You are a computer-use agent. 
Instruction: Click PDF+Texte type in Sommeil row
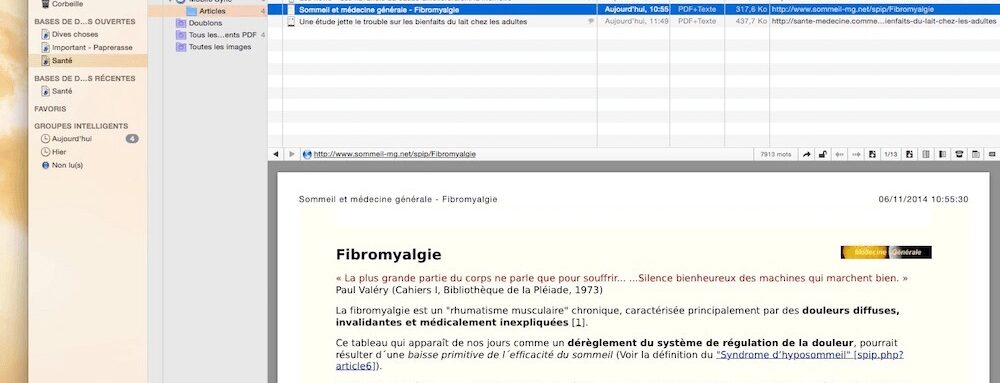697,10
